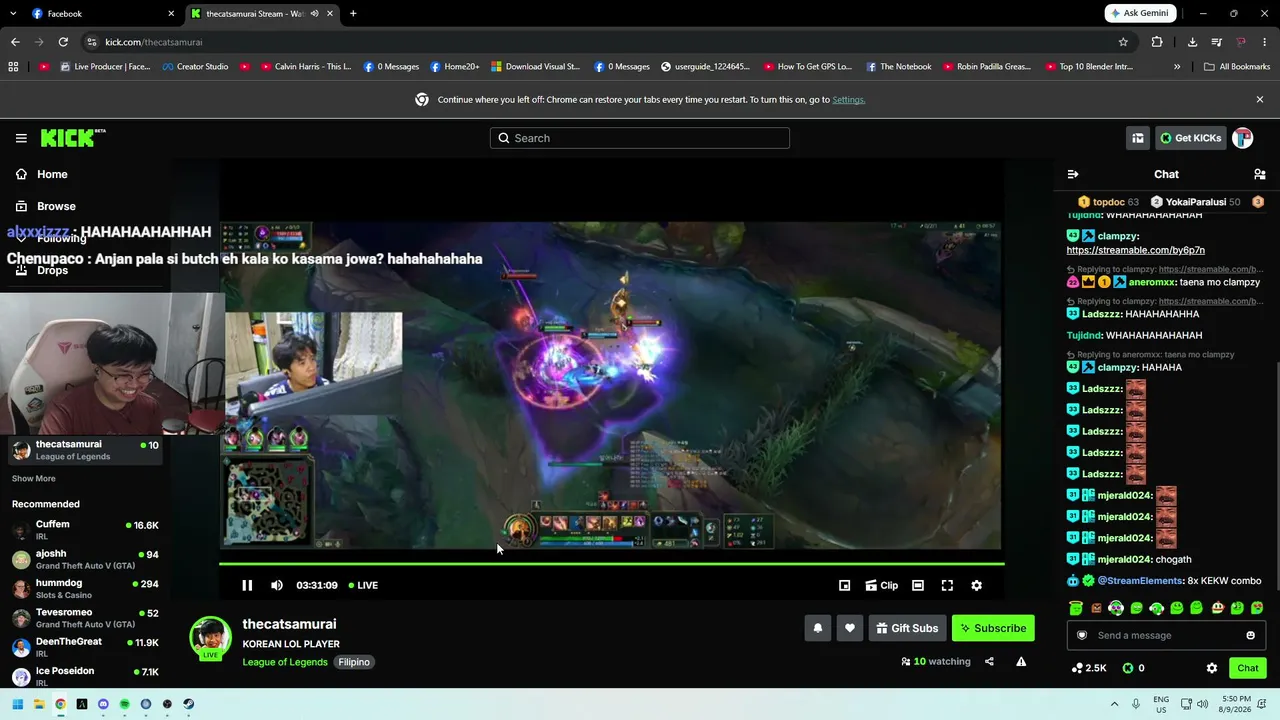Open Home in the sidebar
Image resolution: width=1280 pixels, height=720 pixels.
(x=42, y=174)
